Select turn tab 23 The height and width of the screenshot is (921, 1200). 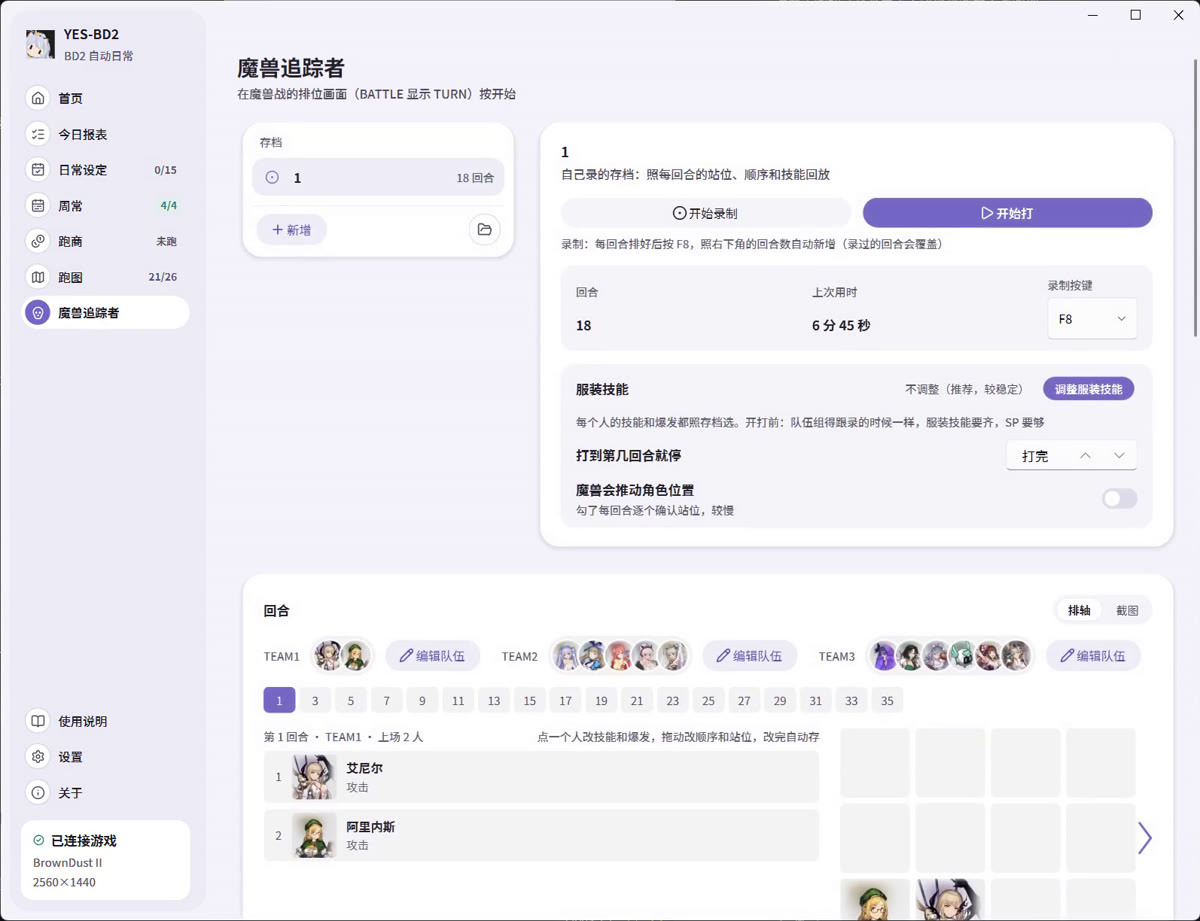pyautogui.click(x=673, y=701)
